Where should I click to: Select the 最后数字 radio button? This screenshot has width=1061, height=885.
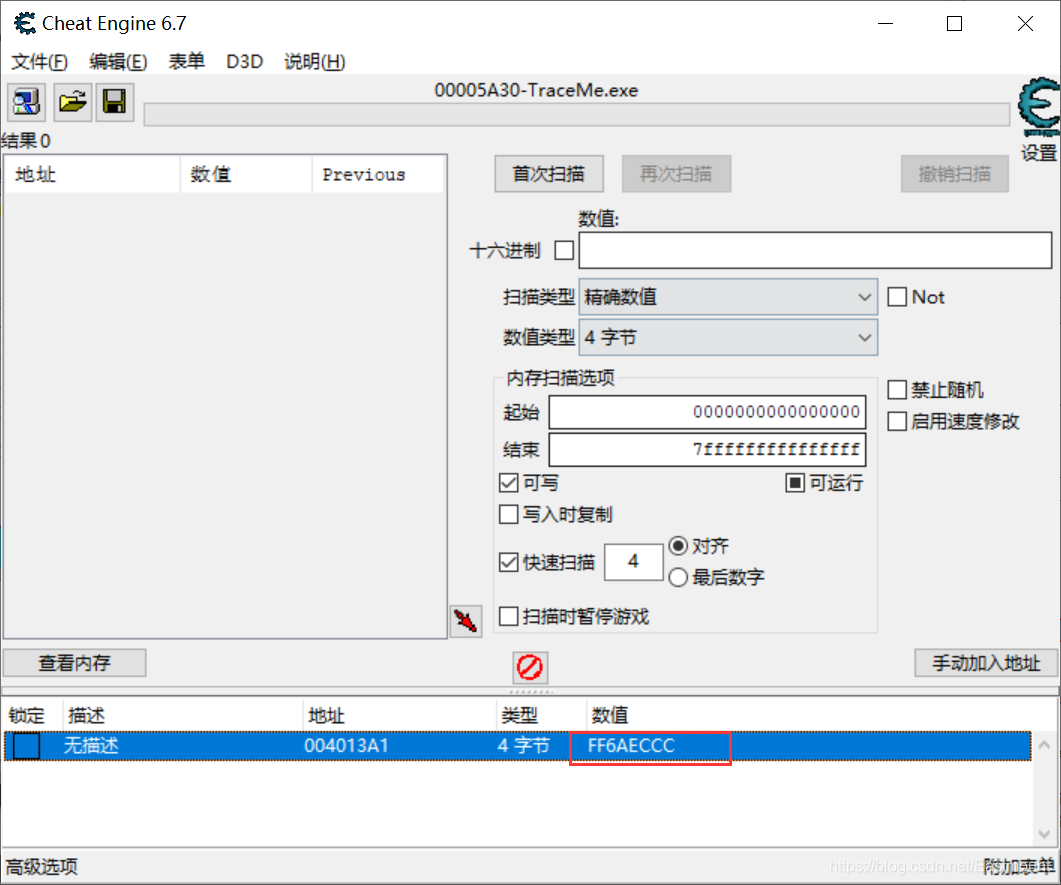tap(678, 577)
